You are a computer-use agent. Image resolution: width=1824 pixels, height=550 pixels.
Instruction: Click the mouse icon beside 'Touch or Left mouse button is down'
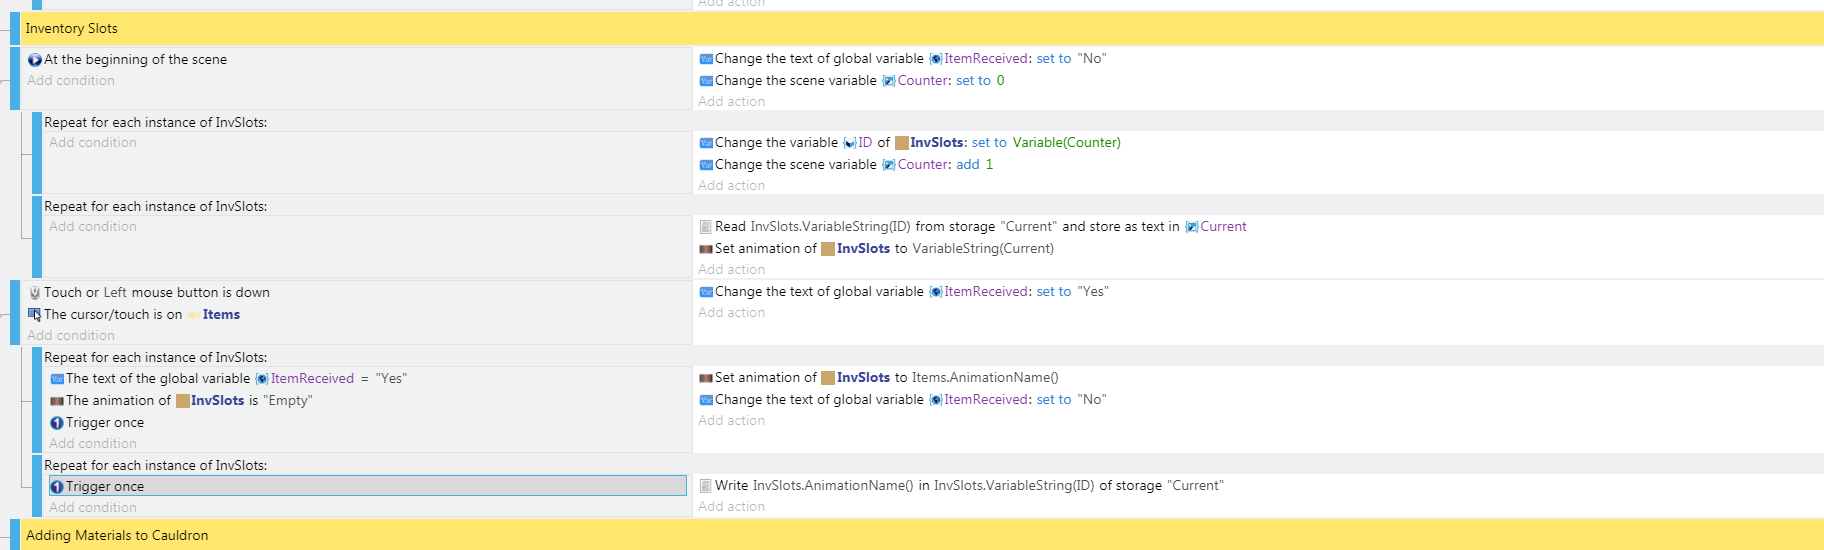coord(35,293)
